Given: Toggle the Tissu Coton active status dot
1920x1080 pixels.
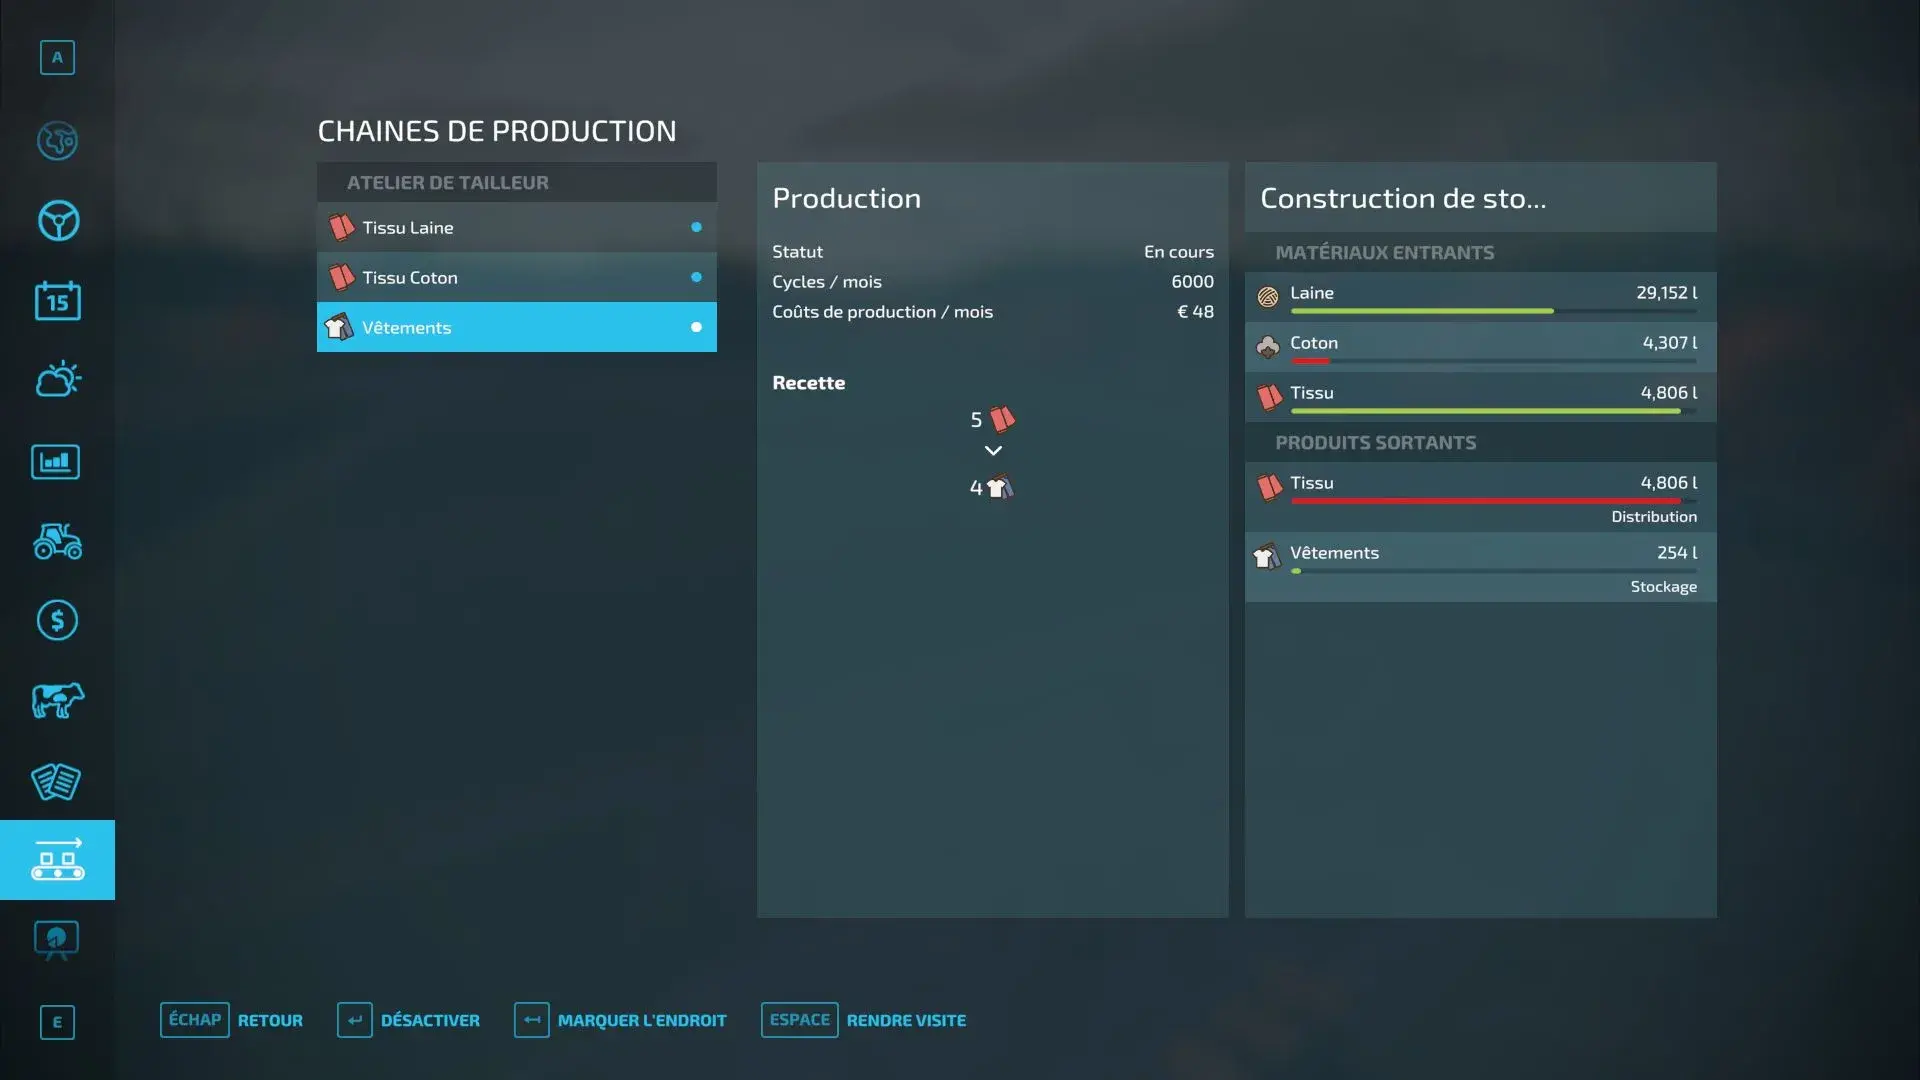Looking at the screenshot, I should coord(696,277).
